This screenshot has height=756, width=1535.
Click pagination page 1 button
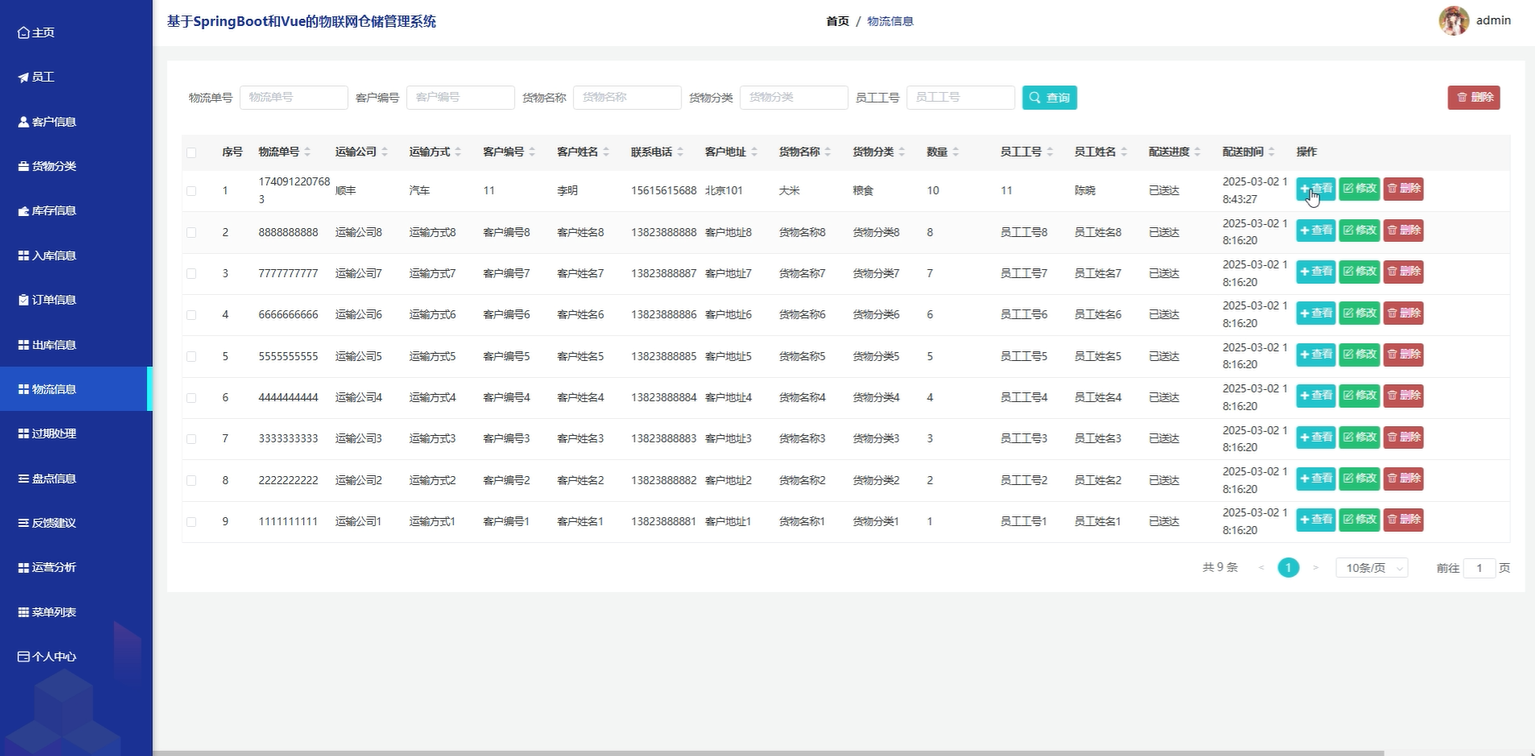pos(1289,568)
